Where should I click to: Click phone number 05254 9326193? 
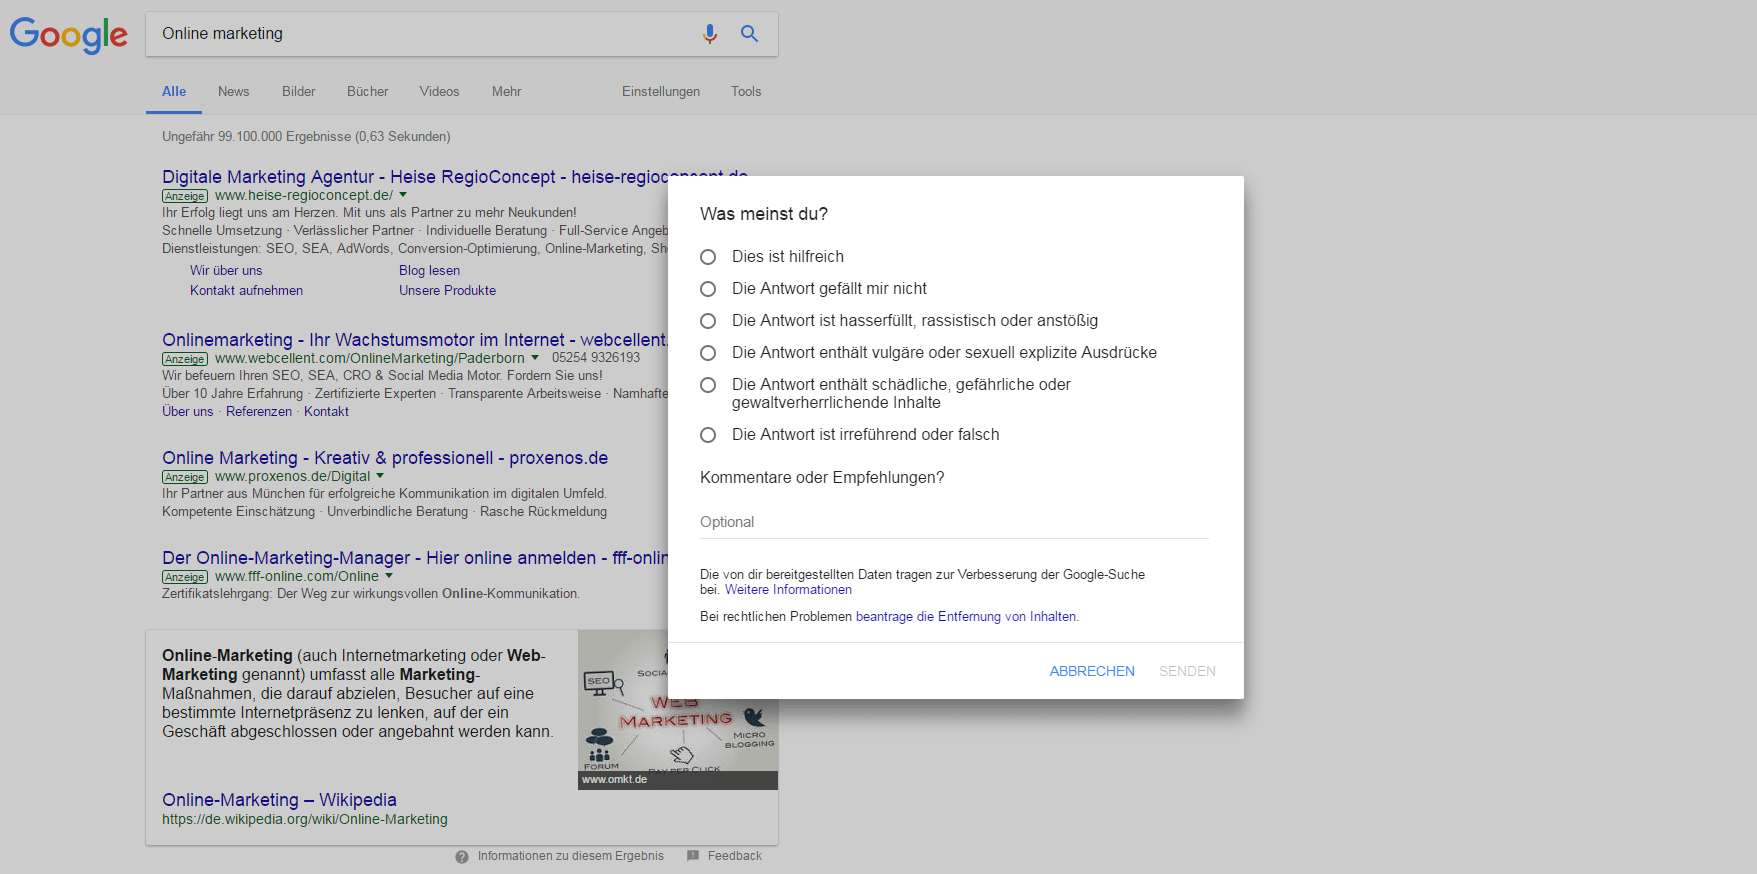click(x=596, y=358)
